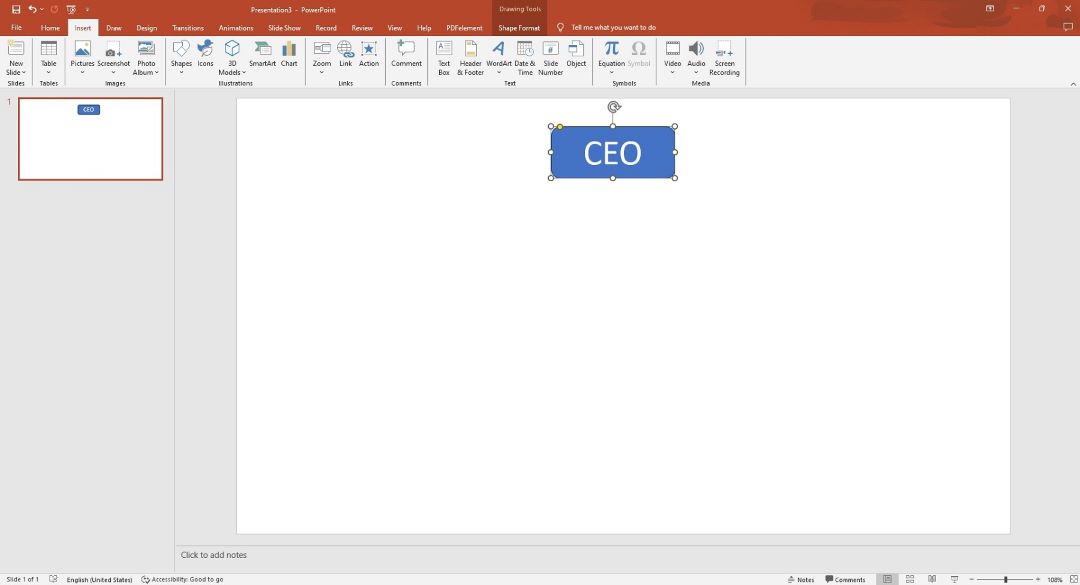Click Tell me what you want to do

point(613,28)
